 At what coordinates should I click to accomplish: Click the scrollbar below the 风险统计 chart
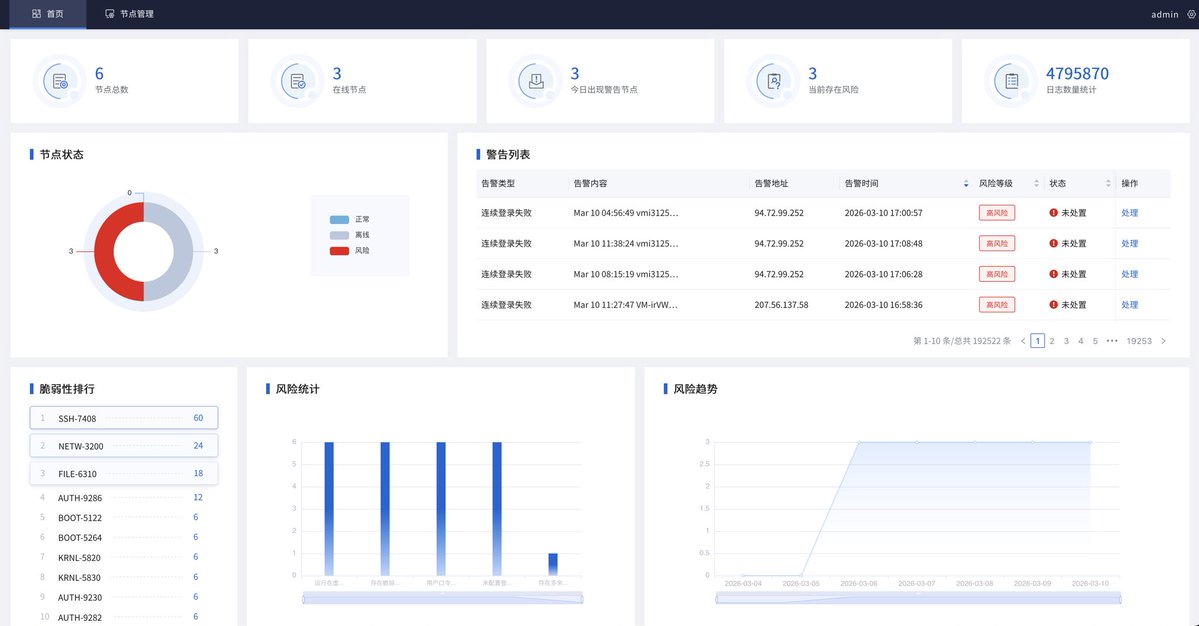[443, 597]
